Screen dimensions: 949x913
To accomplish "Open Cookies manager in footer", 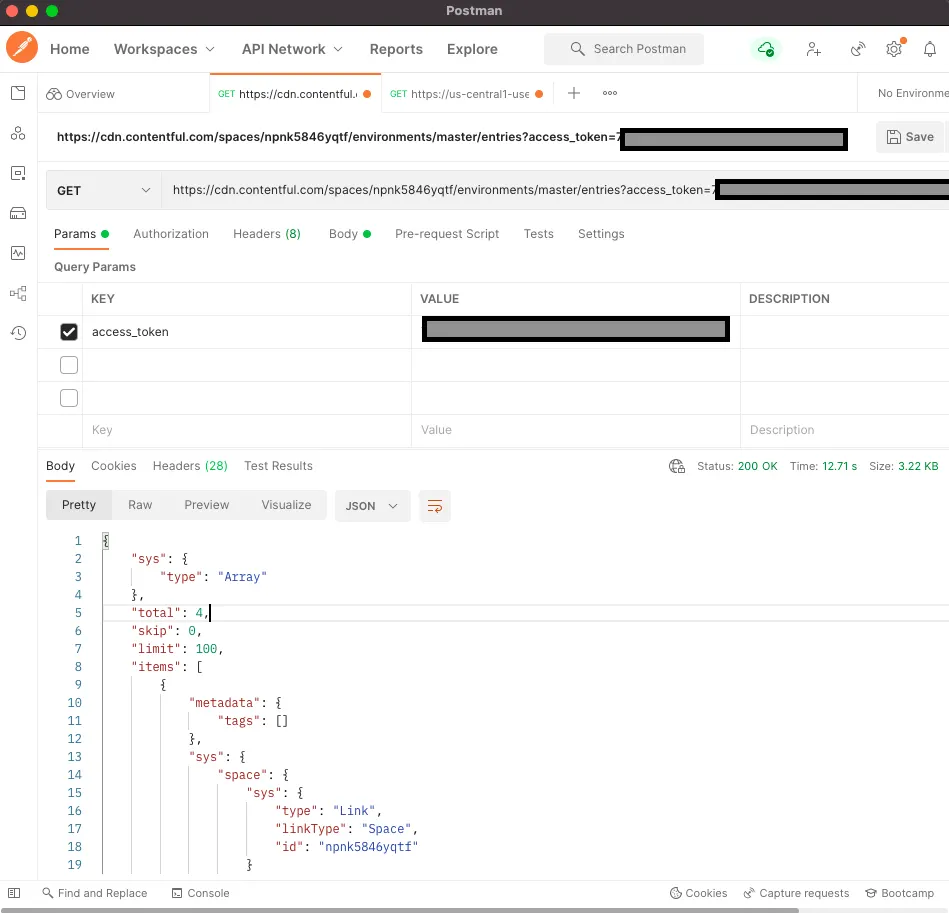I will pos(698,893).
